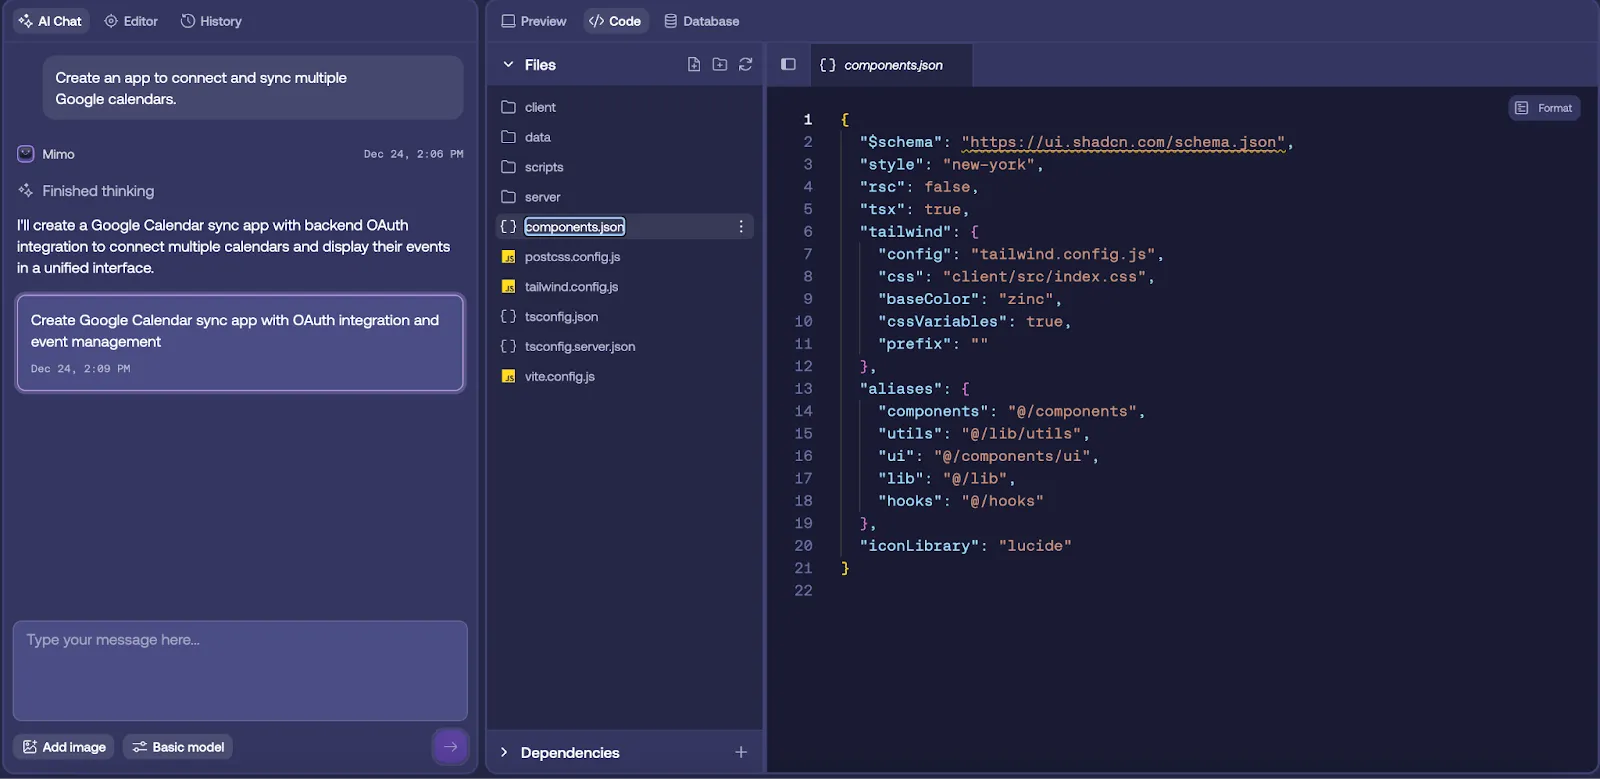Click the Mimo avatar icon
This screenshot has height=779, width=1600.
pyautogui.click(x=26, y=154)
